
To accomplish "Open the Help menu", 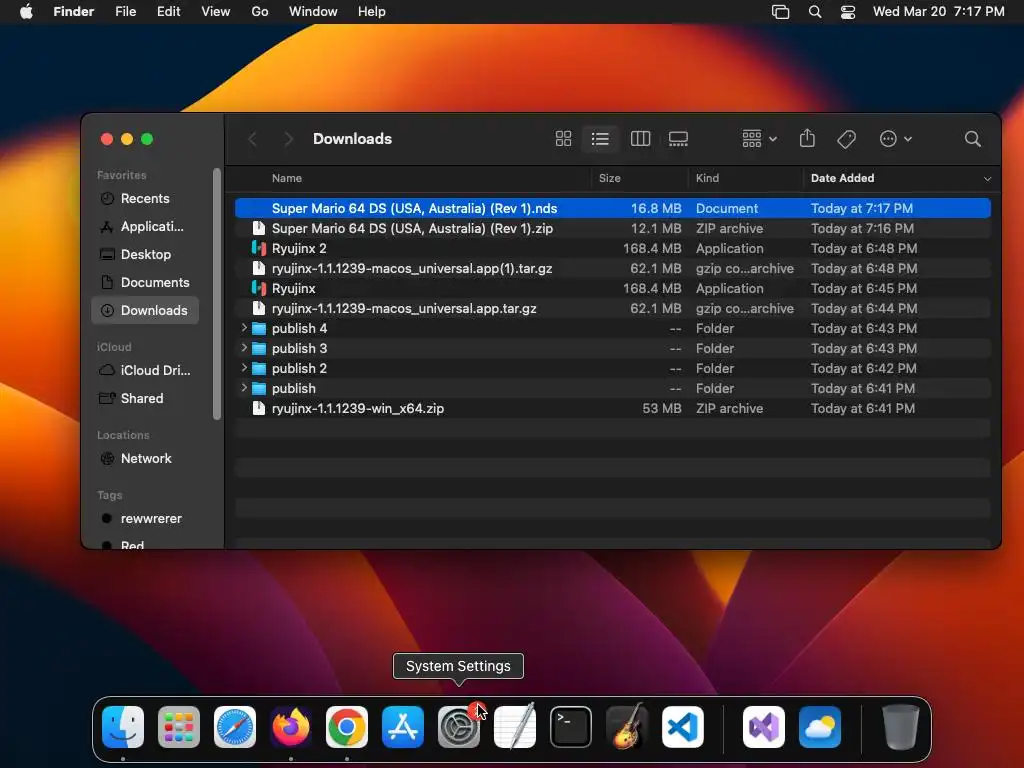I will coord(372,12).
